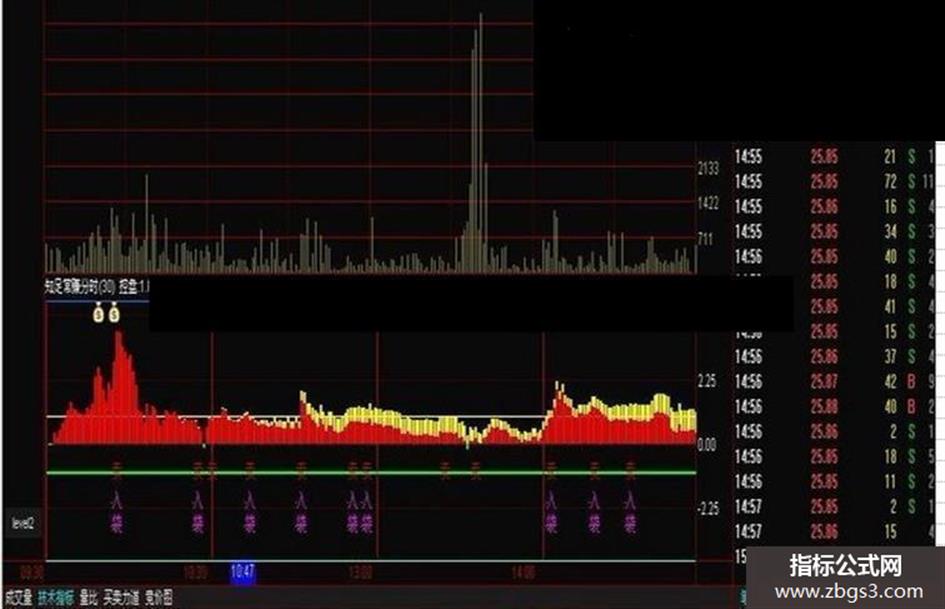Select the 14:55 tick row with volume 21
The width and height of the screenshot is (945, 609).
pyautogui.click(x=835, y=157)
